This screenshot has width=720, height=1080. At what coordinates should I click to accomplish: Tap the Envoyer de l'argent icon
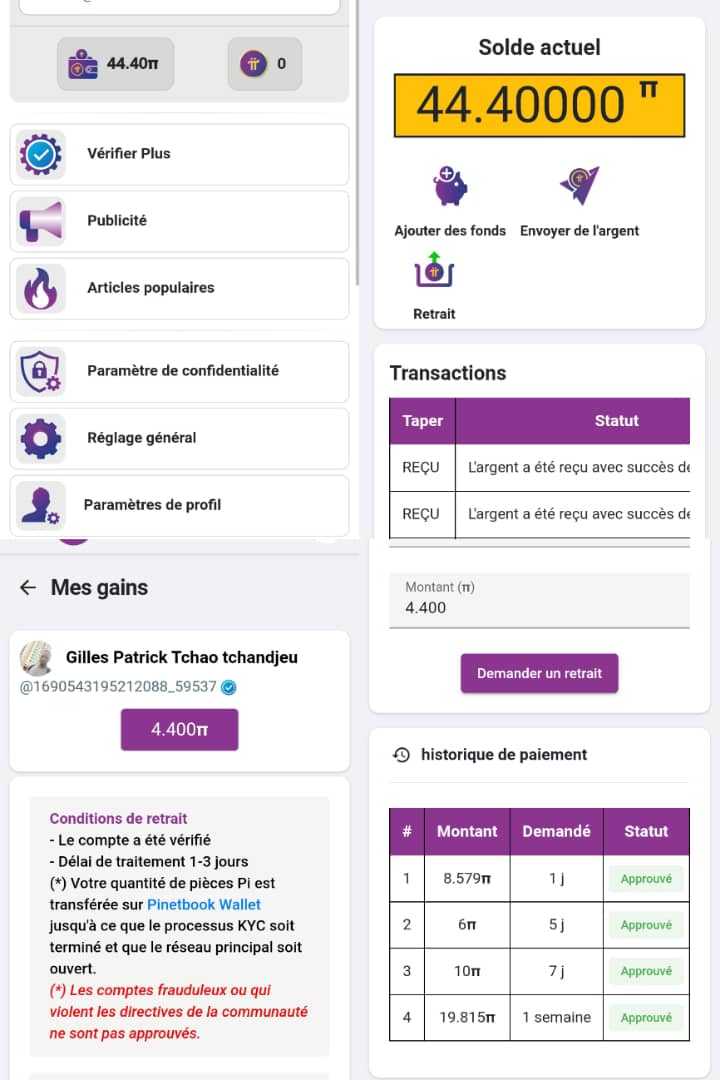[579, 185]
